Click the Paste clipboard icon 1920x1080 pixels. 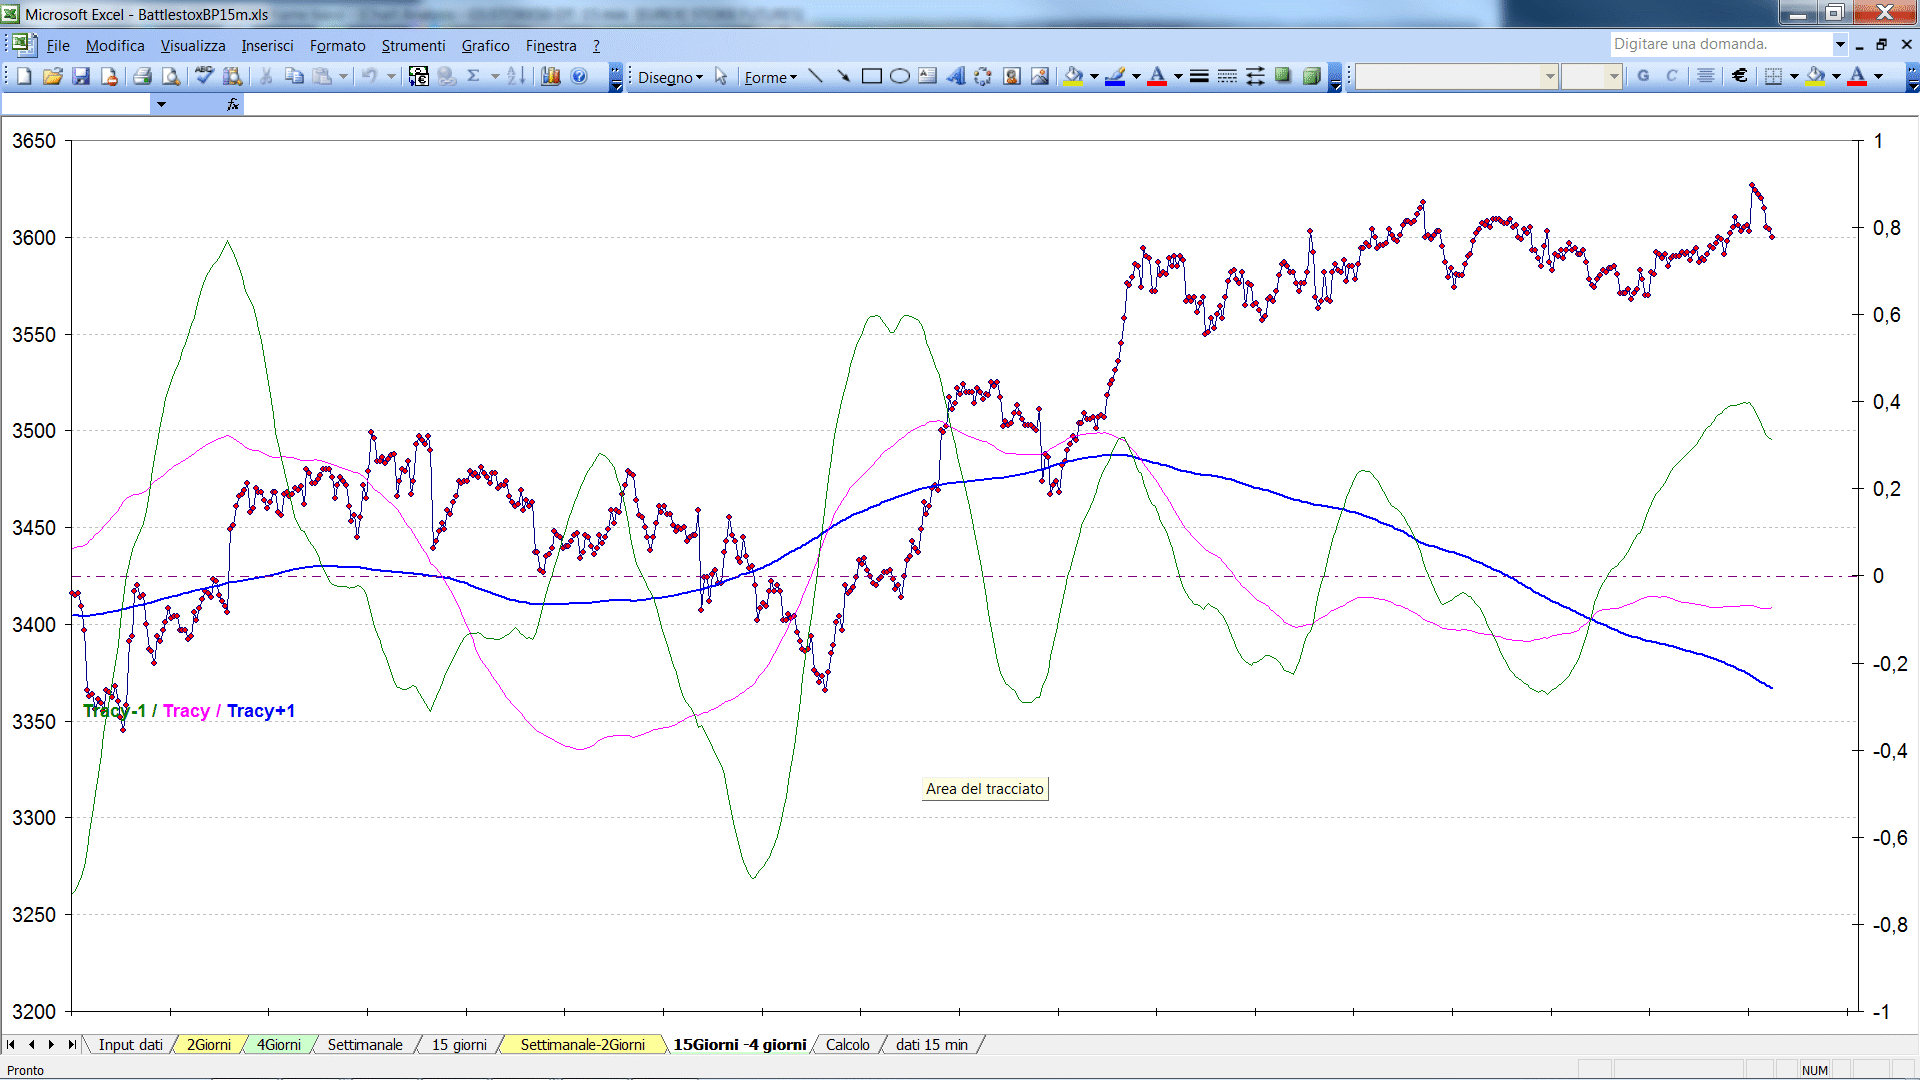pyautogui.click(x=322, y=76)
